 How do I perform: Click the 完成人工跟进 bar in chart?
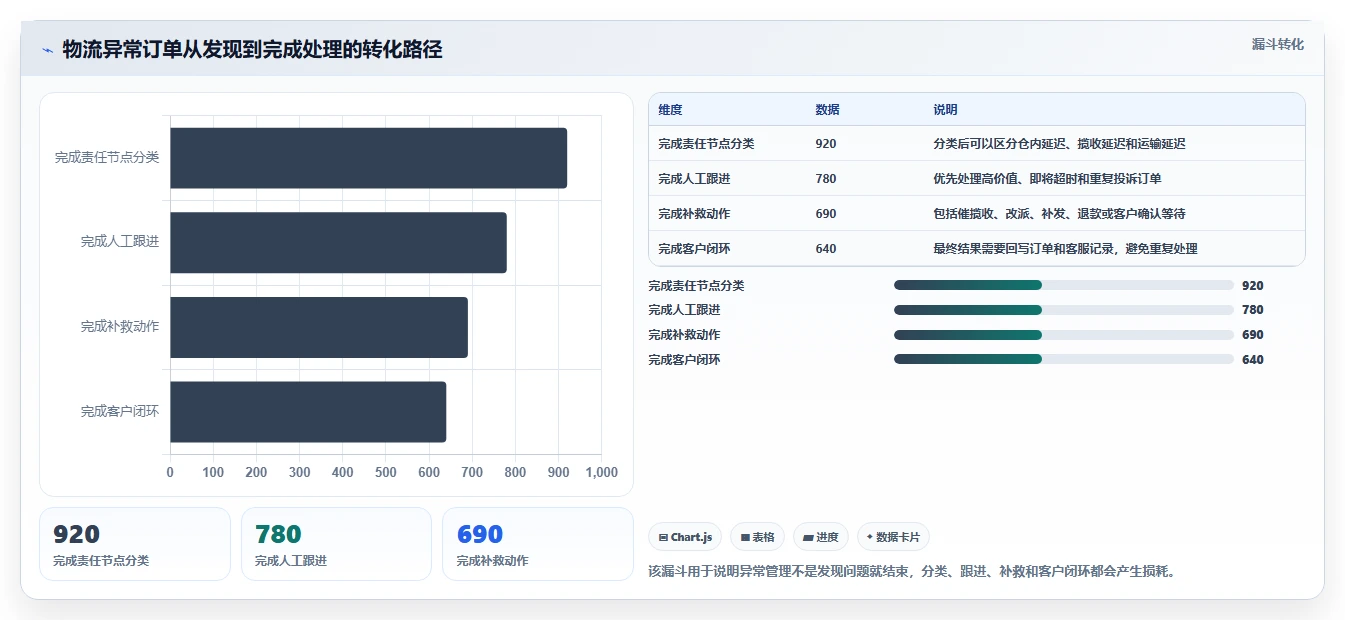[x=338, y=242]
